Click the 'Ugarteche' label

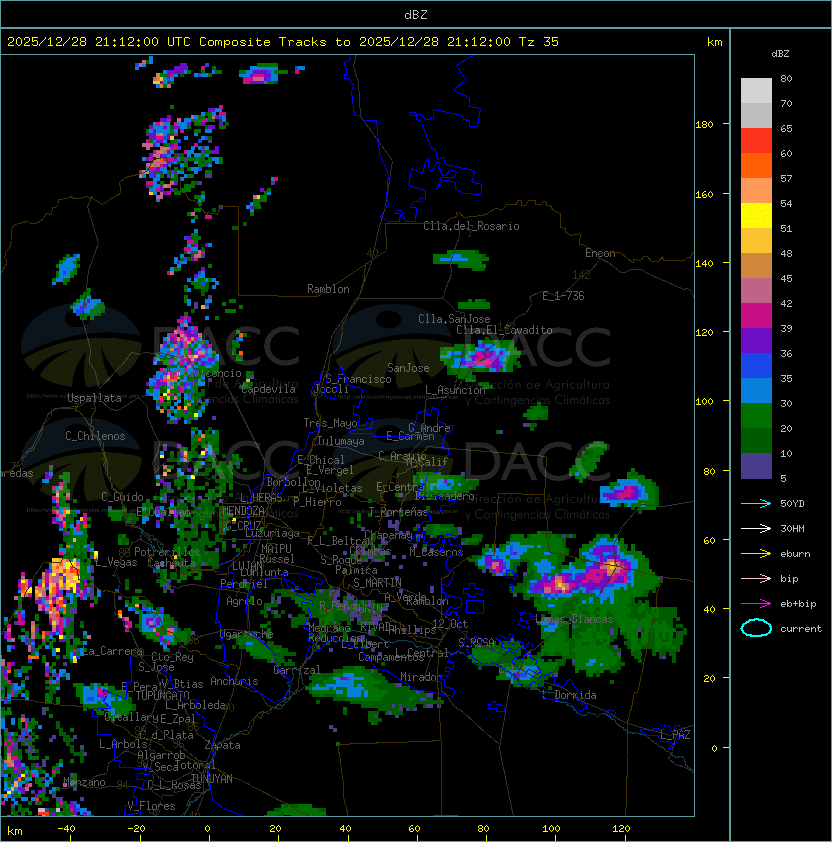click(x=247, y=634)
